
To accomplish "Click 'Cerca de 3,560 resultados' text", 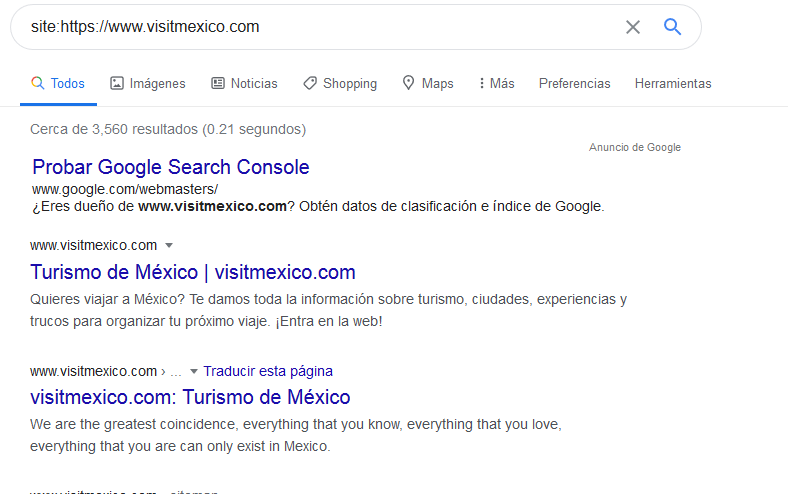I will 114,129.
